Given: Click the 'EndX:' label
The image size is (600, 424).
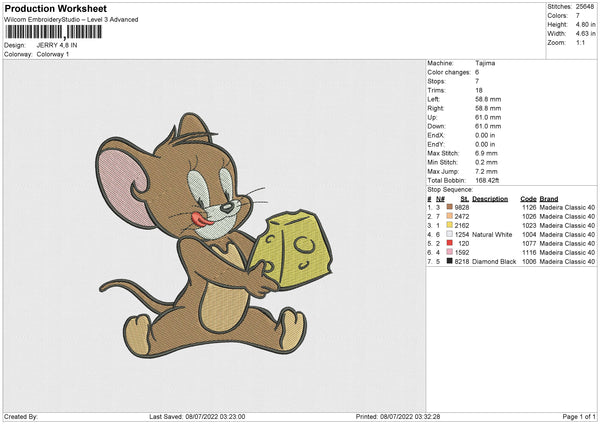Looking at the screenshot, I should pyautogui.click(x=436, y=135).
